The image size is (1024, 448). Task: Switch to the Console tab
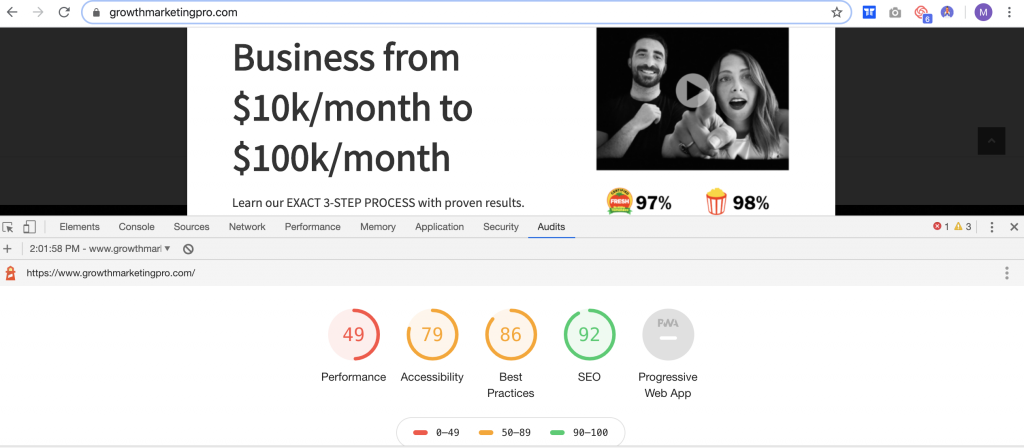136,227
